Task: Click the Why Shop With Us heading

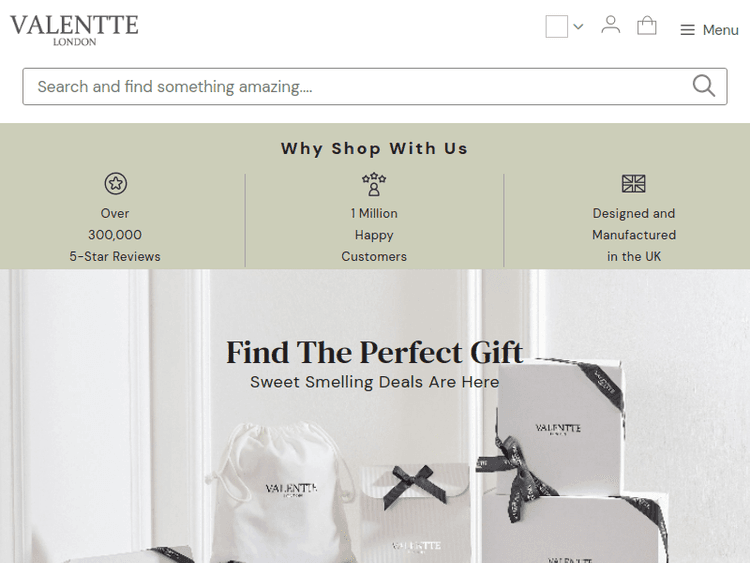Action: (x=374, y=149)
